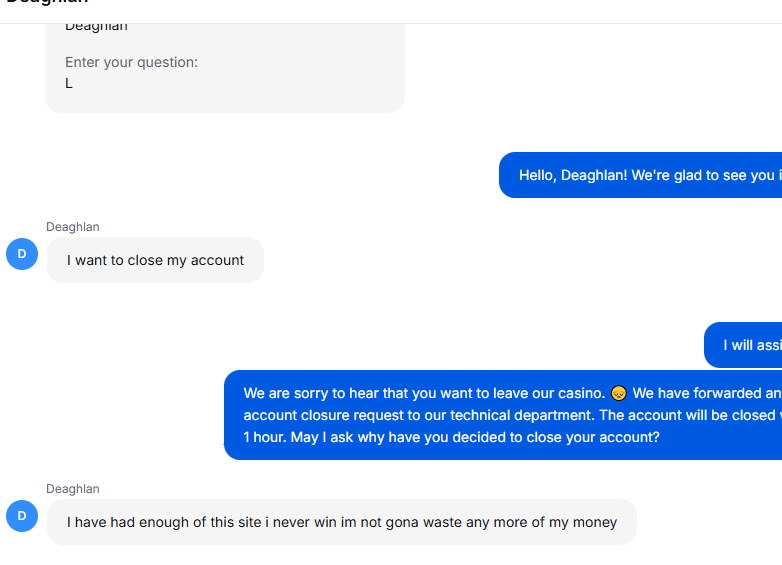
Task: Click the 'Enter your question:' label
Action: click(131, 62)
